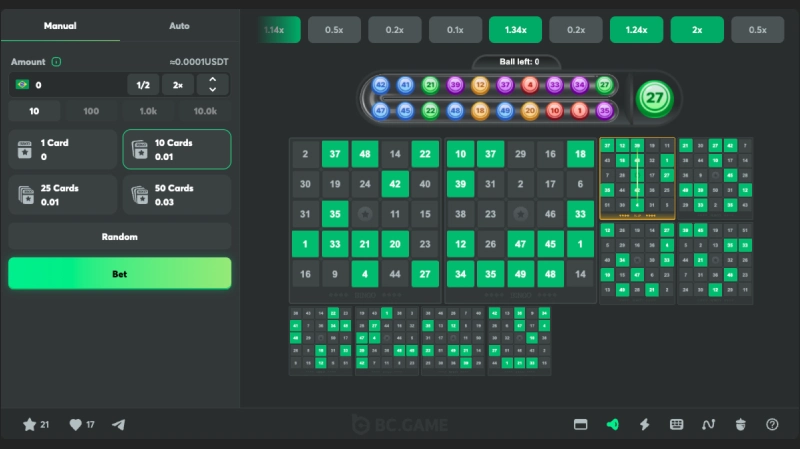
Task: Click the green 2x history result
Action: (697, 30)
